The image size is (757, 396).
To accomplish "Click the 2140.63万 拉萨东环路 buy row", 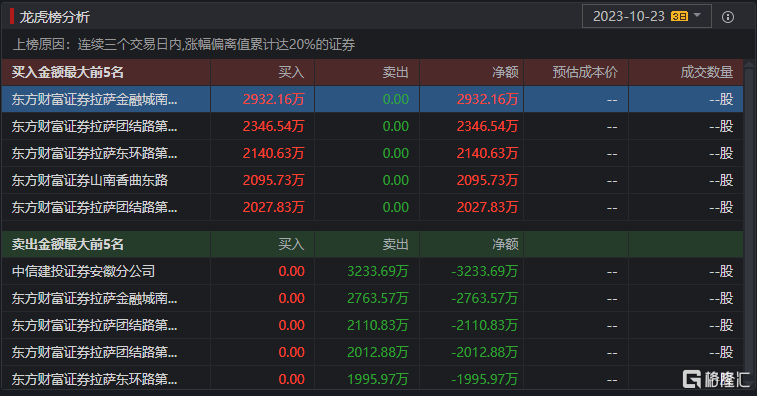I will click(372, 154).
